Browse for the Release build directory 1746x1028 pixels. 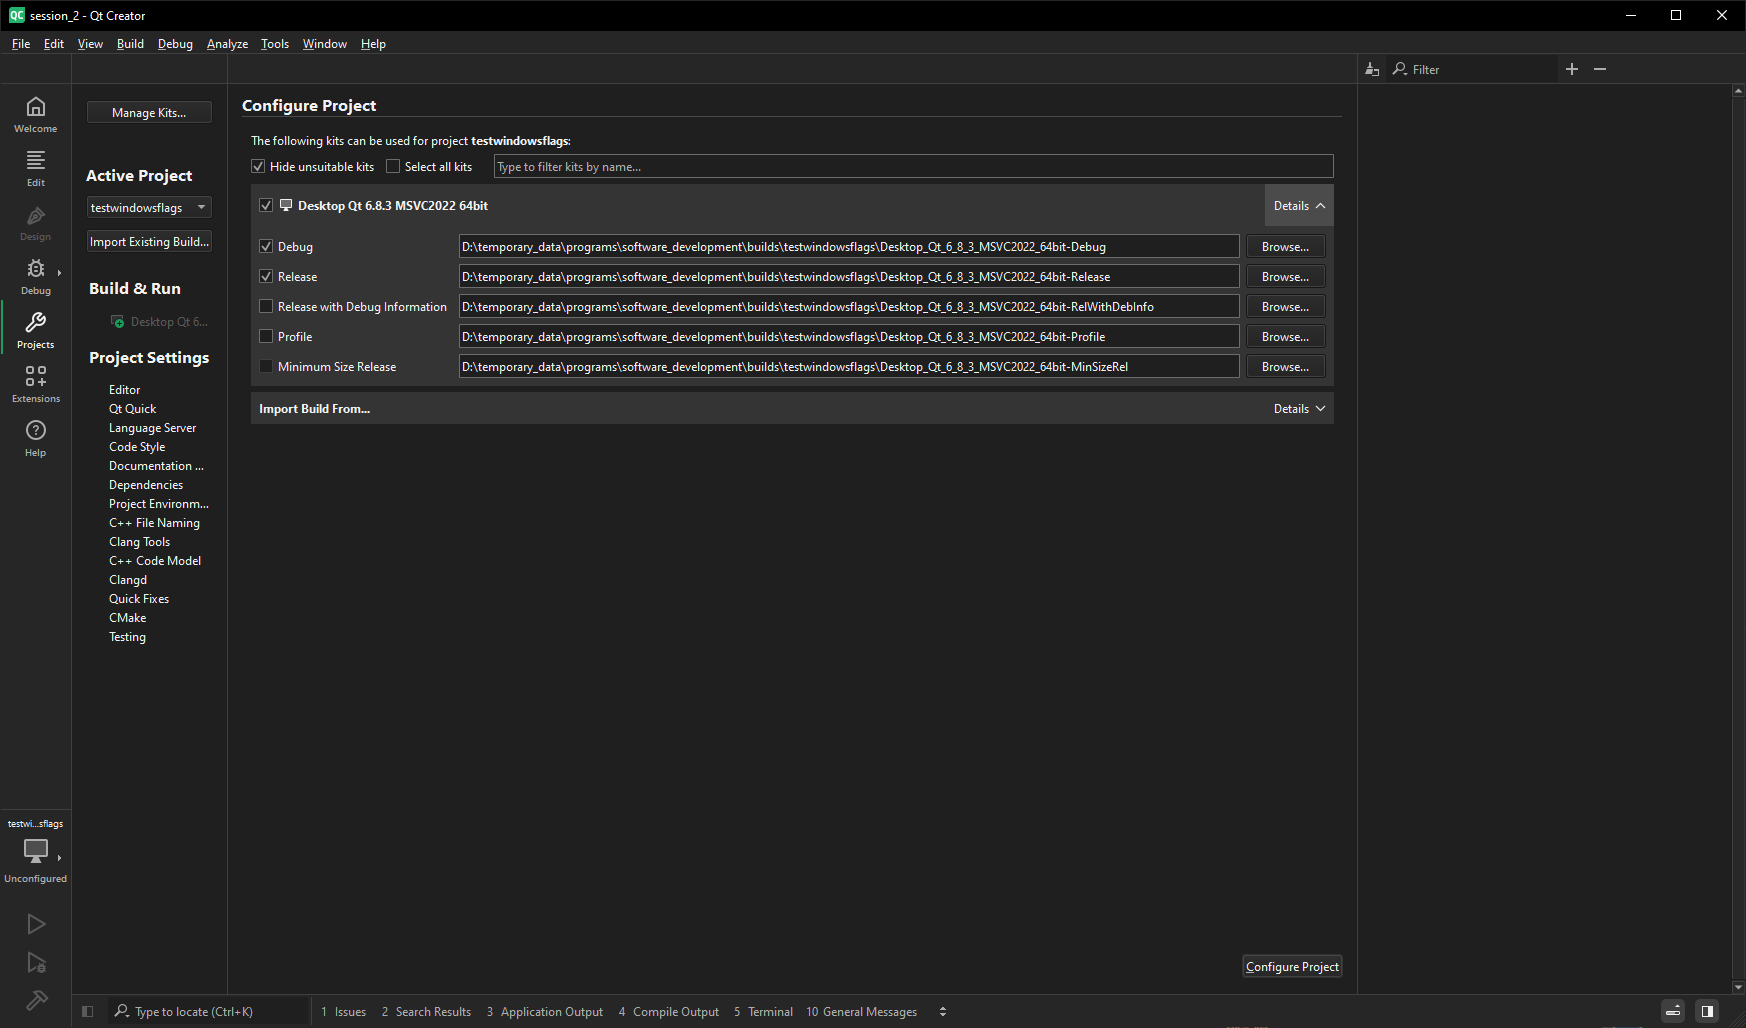click(1285, 276)
